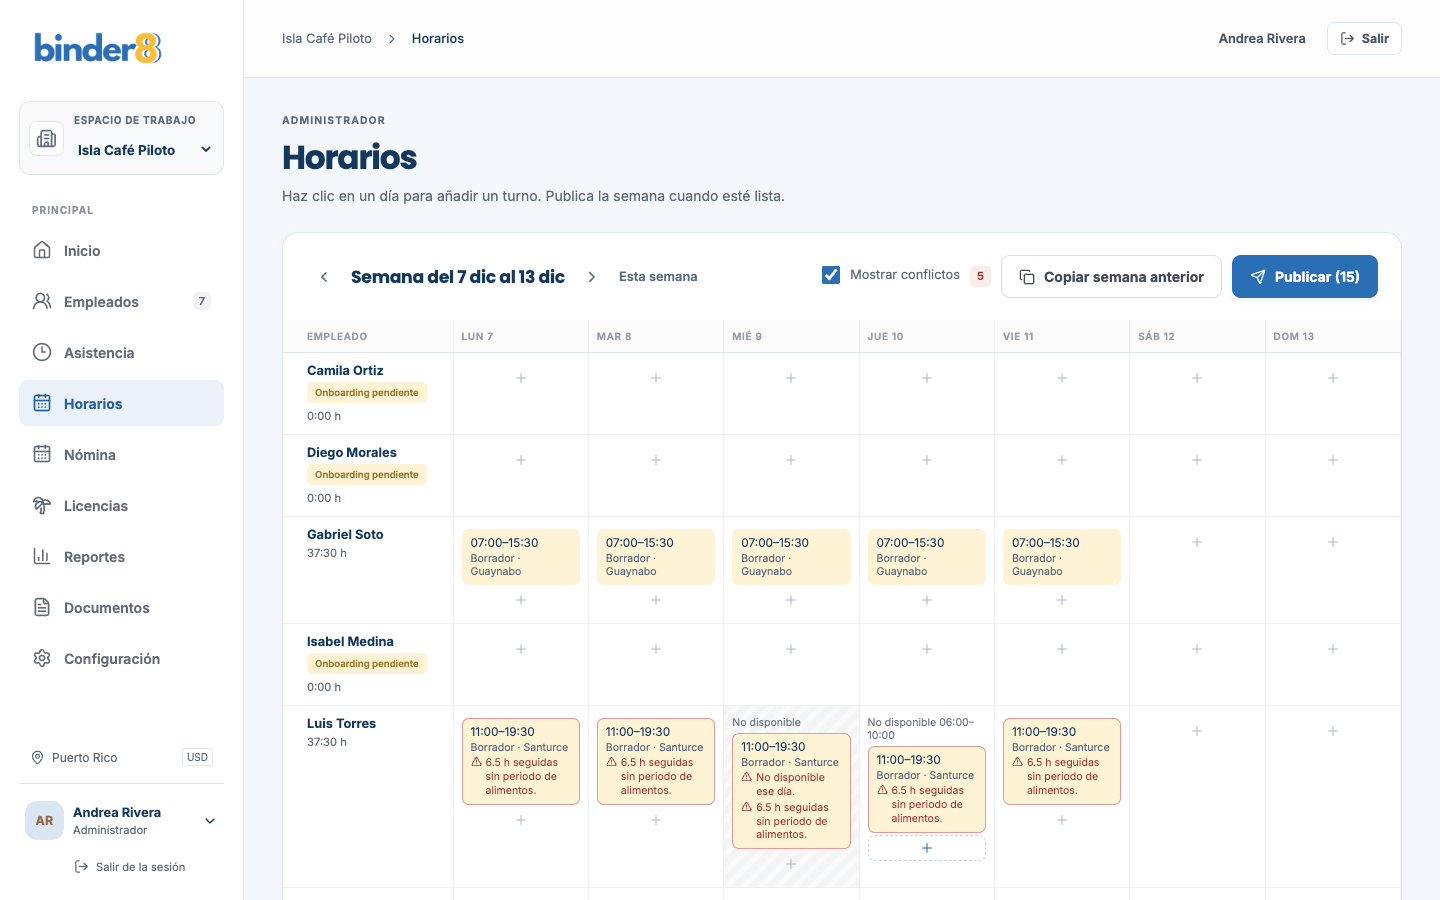Add shift for Isabel Medina on VIE 11
The height and width of the screenshot is (900, 1440).
[1062, 649]
